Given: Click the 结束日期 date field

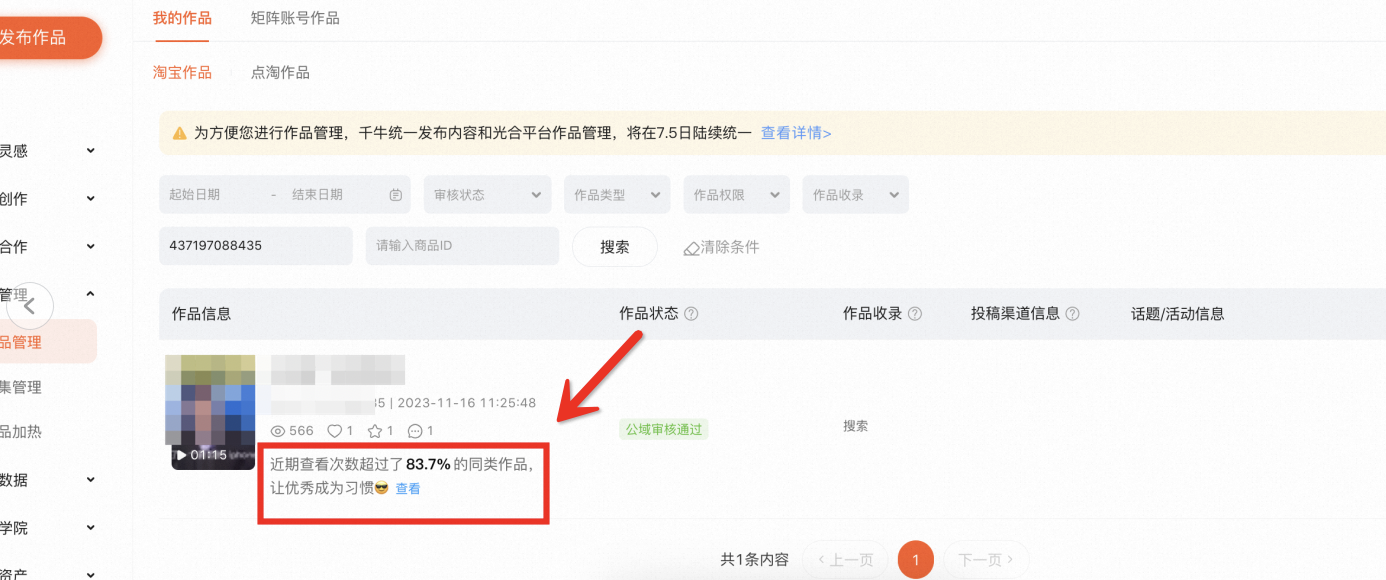Looking at the screenshot, I should tap(317, 195).
